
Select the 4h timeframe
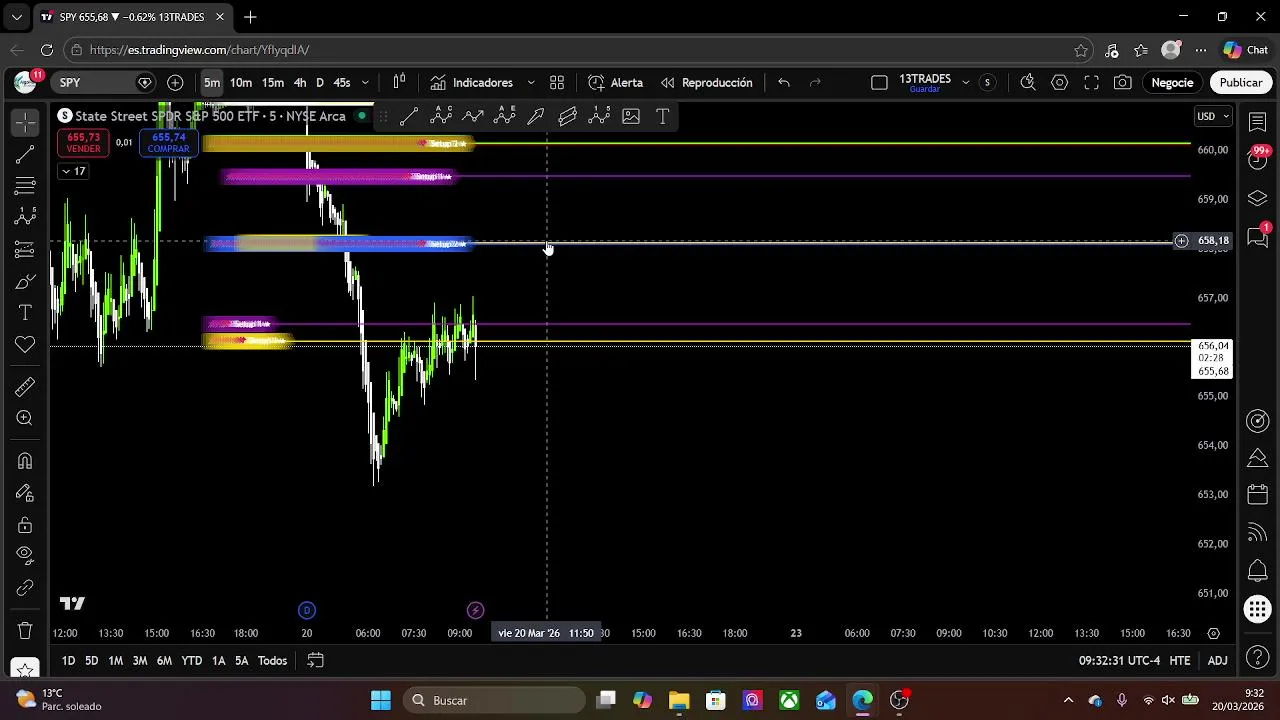[x=300, y=83]
